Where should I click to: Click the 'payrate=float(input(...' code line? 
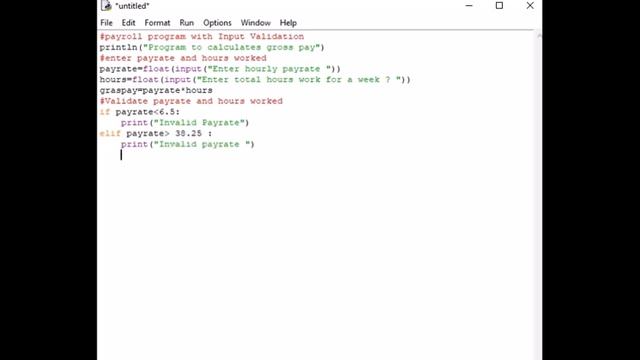tap(220, 69)
